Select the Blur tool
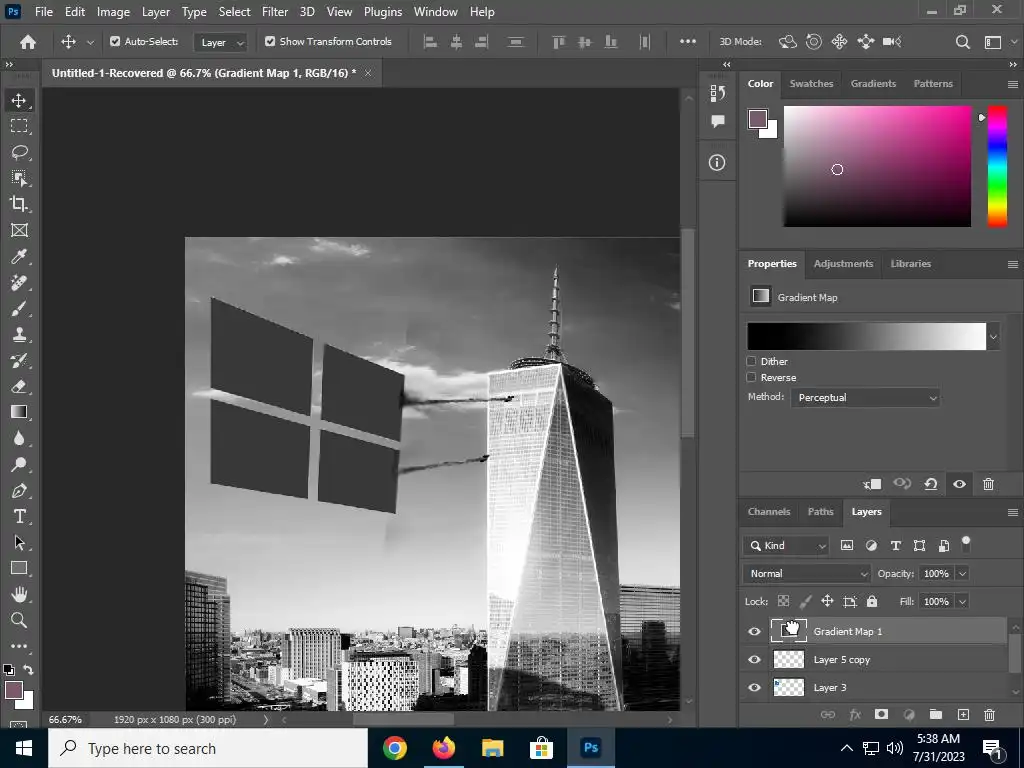Screen dimensions: 1024x768 19,438
